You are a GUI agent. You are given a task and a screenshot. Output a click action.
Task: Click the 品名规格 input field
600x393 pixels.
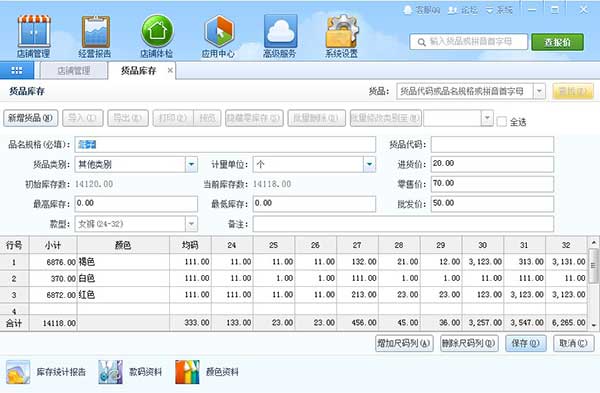pyautogui.click(x=225, y=144)
